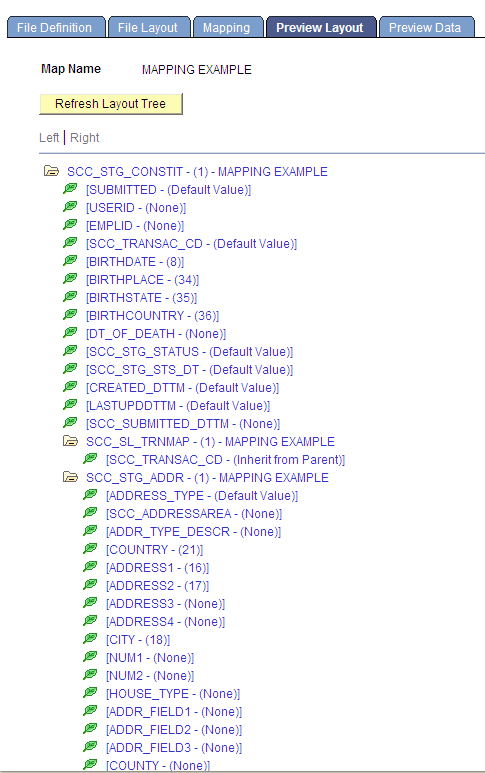Select [BIRTHPLACE - (34)] field link
Viewport: 485px width, 773px height.
pos(142,280)
